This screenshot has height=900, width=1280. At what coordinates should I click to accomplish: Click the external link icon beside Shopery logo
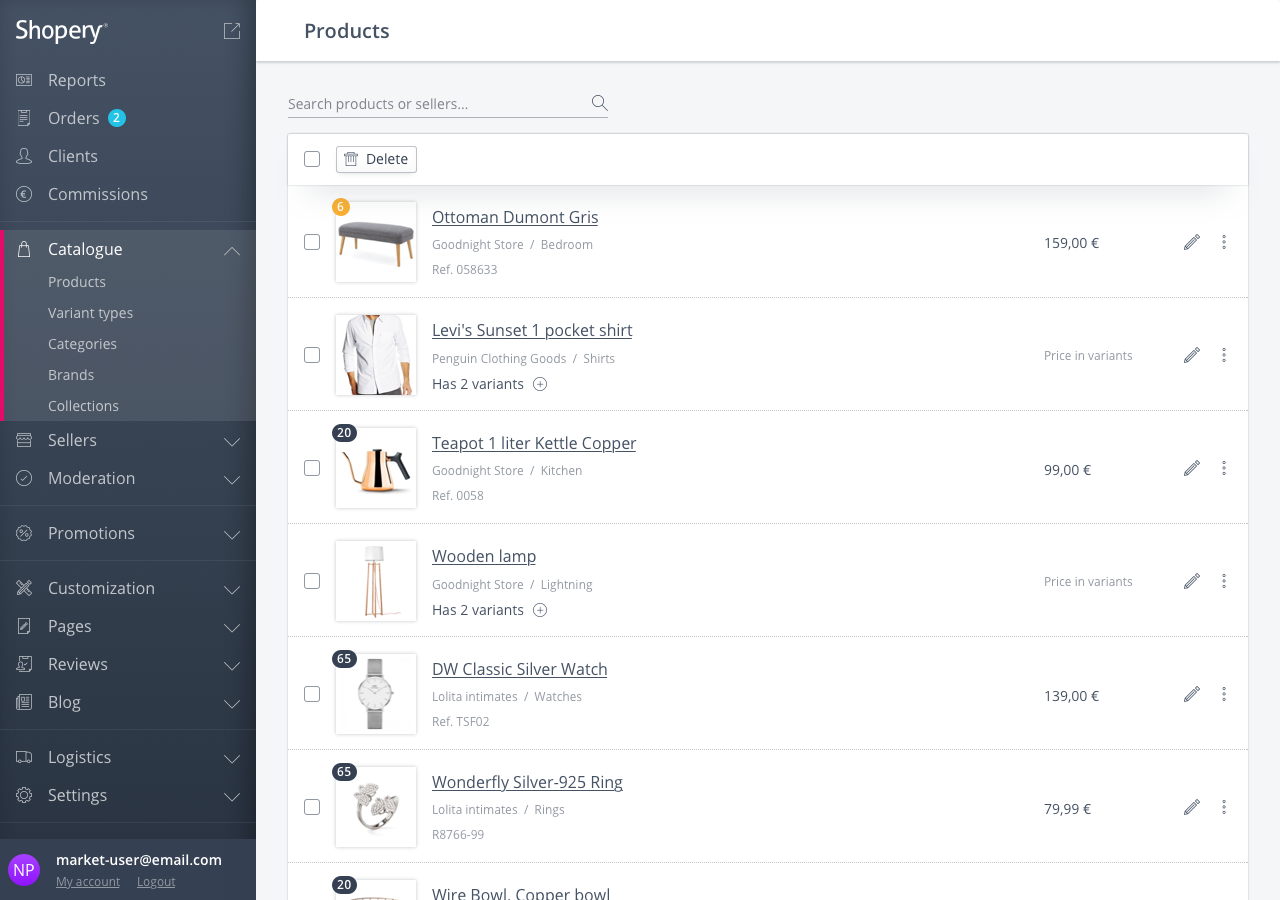coord(231,30)
